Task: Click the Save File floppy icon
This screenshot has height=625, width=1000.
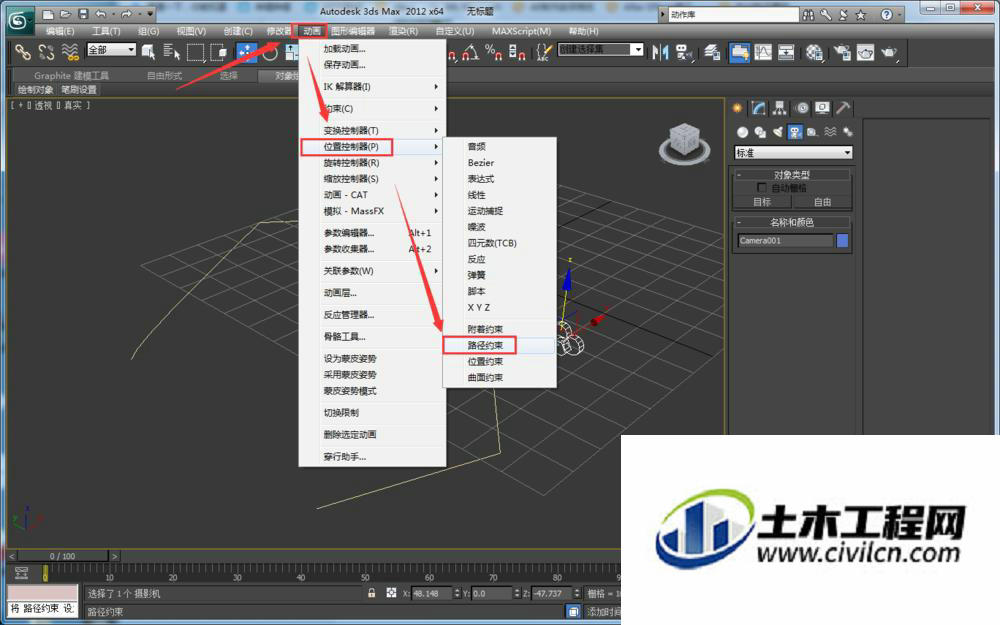Action: pyautogui.click(x=83, y=13)
